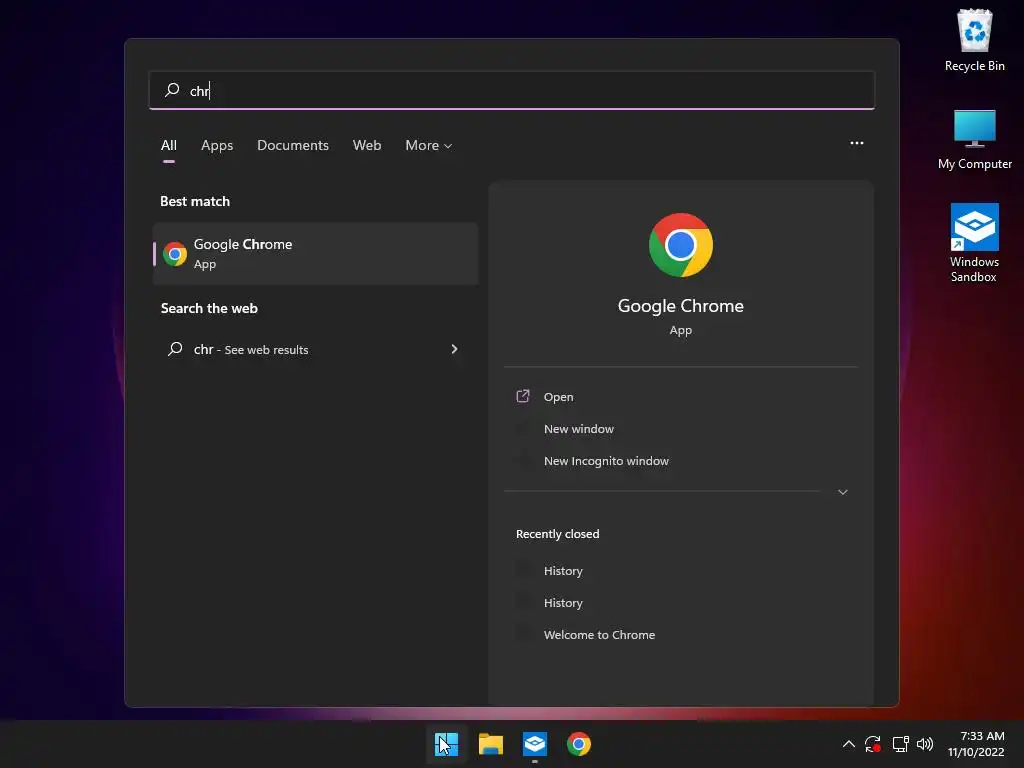Screen dimensions: 1024x768
Task: Show hidden system tray icons
Action: point(848,744)
